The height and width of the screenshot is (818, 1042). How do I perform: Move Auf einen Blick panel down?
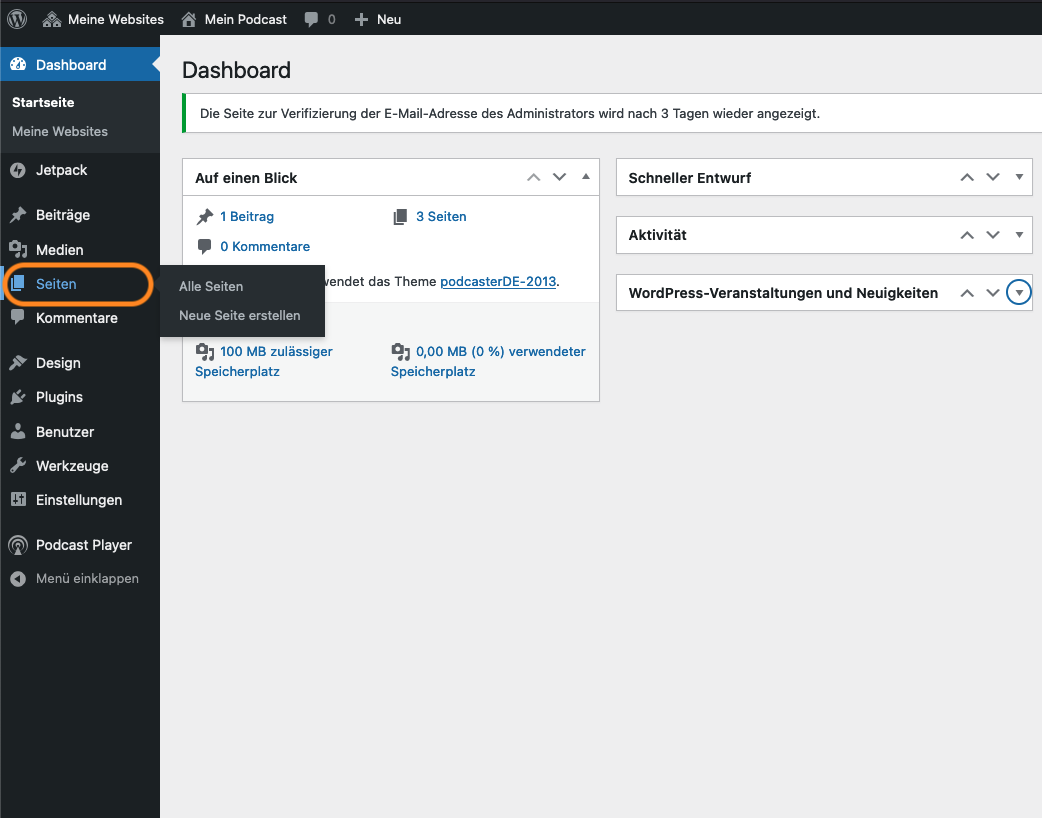point(560,177)
